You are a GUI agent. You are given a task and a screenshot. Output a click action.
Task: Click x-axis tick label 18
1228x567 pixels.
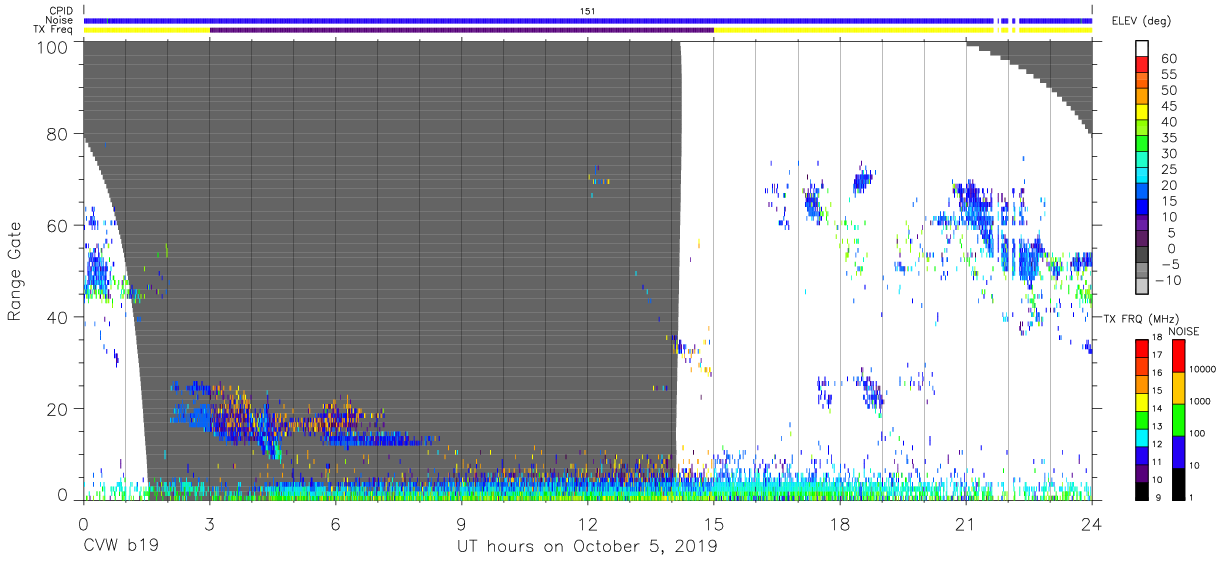click(840, 522)
